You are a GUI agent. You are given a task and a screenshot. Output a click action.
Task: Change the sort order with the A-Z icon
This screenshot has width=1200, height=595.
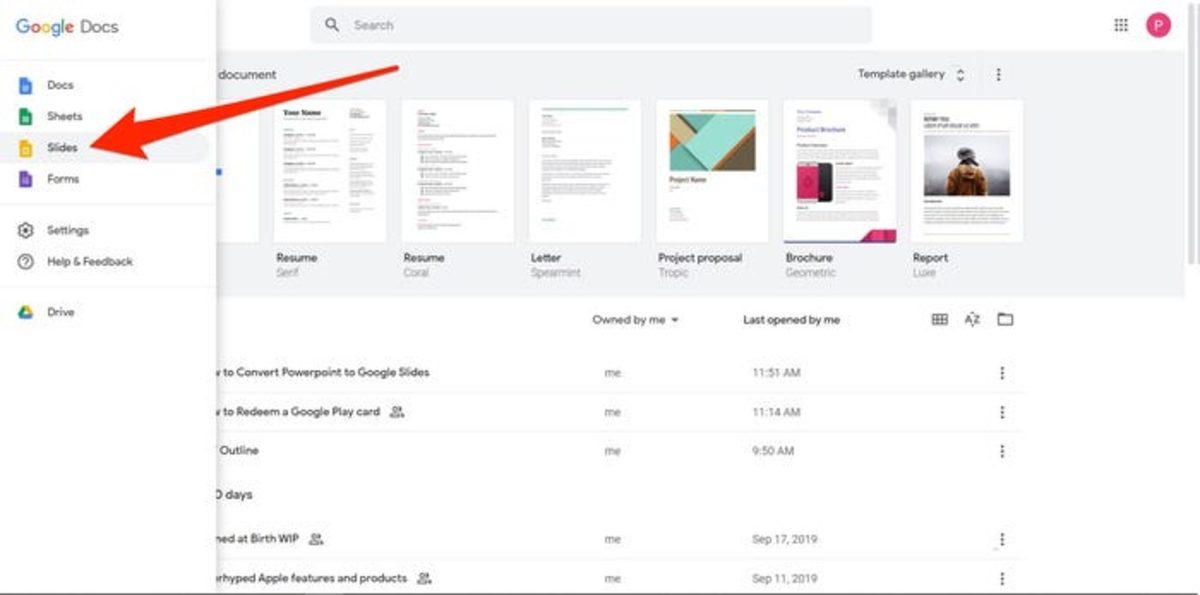[x=973, y=319]
